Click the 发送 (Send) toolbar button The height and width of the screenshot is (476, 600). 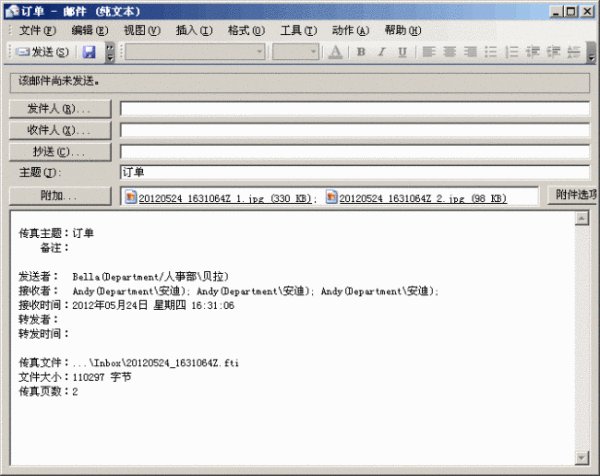(x=42, y=52)
